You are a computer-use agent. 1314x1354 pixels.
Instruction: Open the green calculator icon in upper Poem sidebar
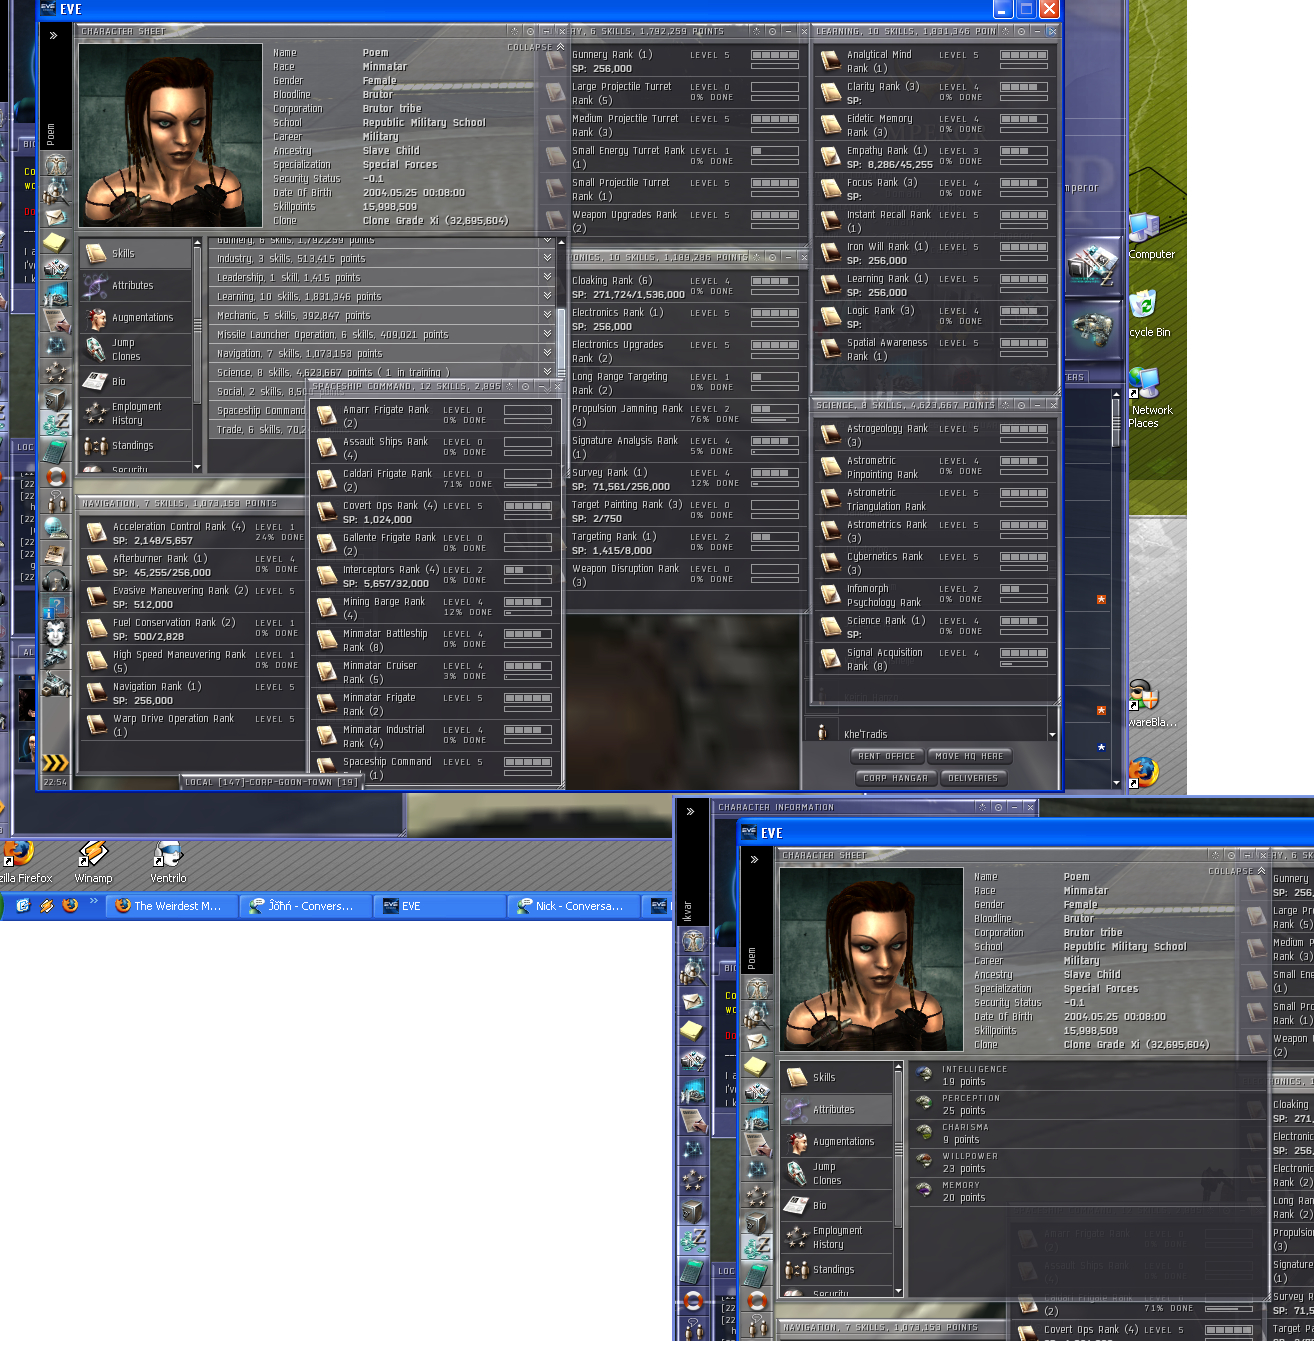coord(57,451)
